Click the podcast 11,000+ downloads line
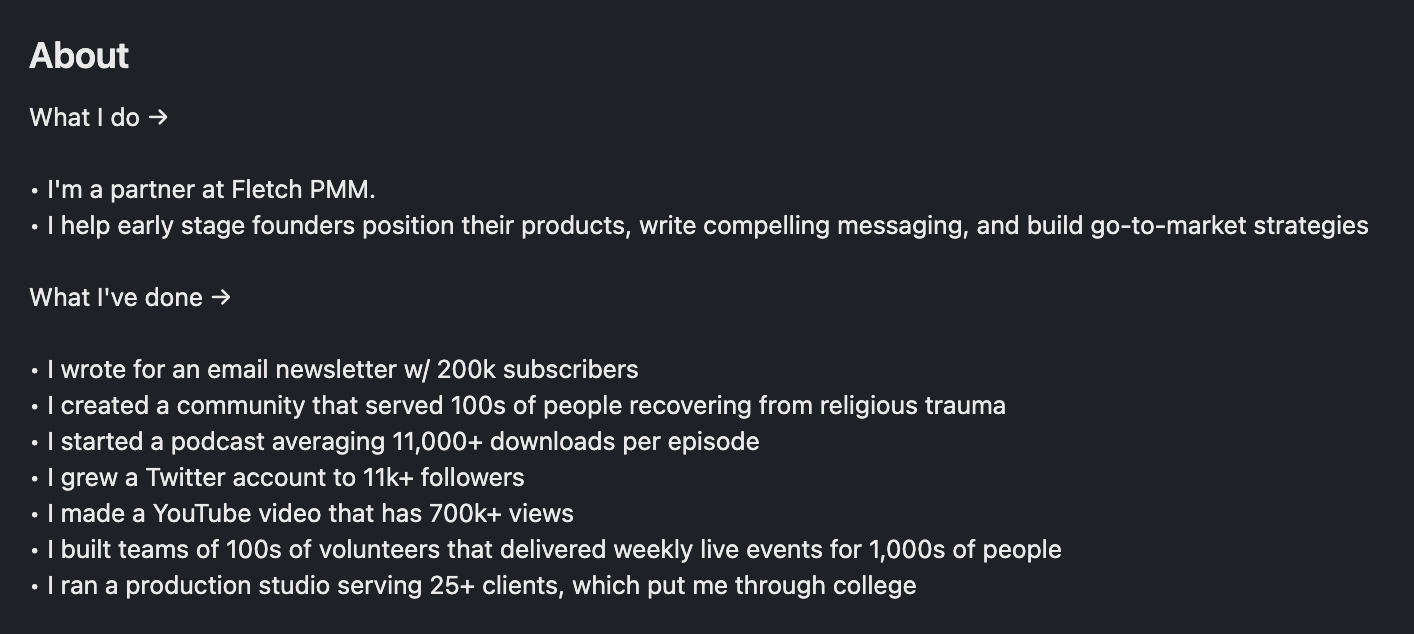This screenshot has height=634, width=1414. [395, 442]
